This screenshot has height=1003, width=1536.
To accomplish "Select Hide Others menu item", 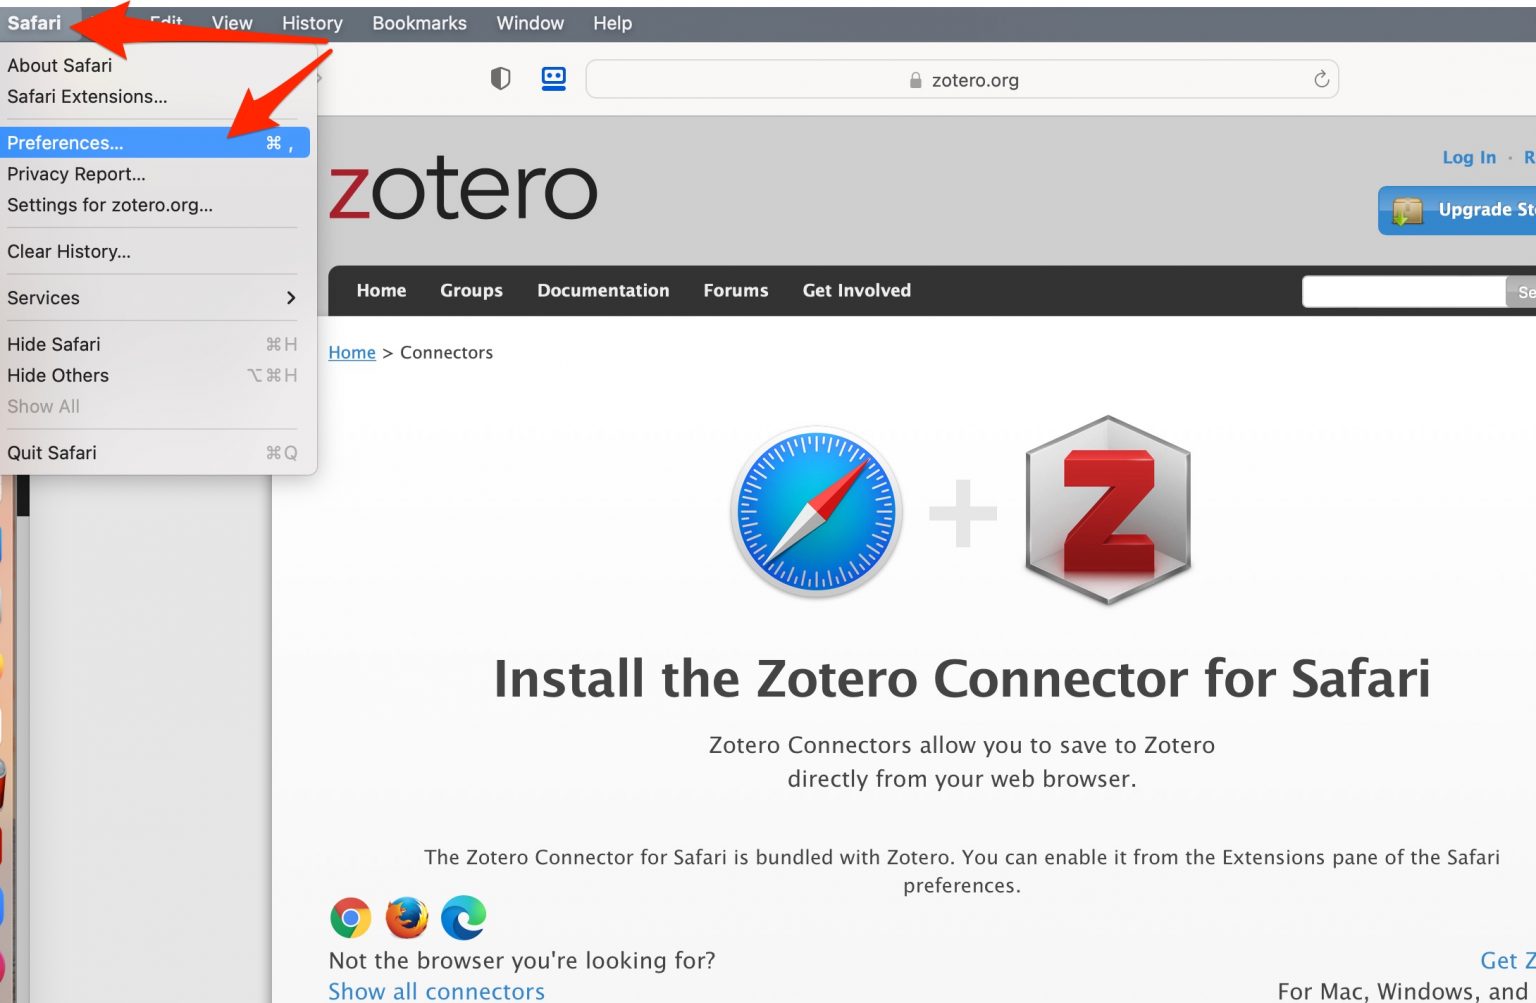I will tap(156, 375).
